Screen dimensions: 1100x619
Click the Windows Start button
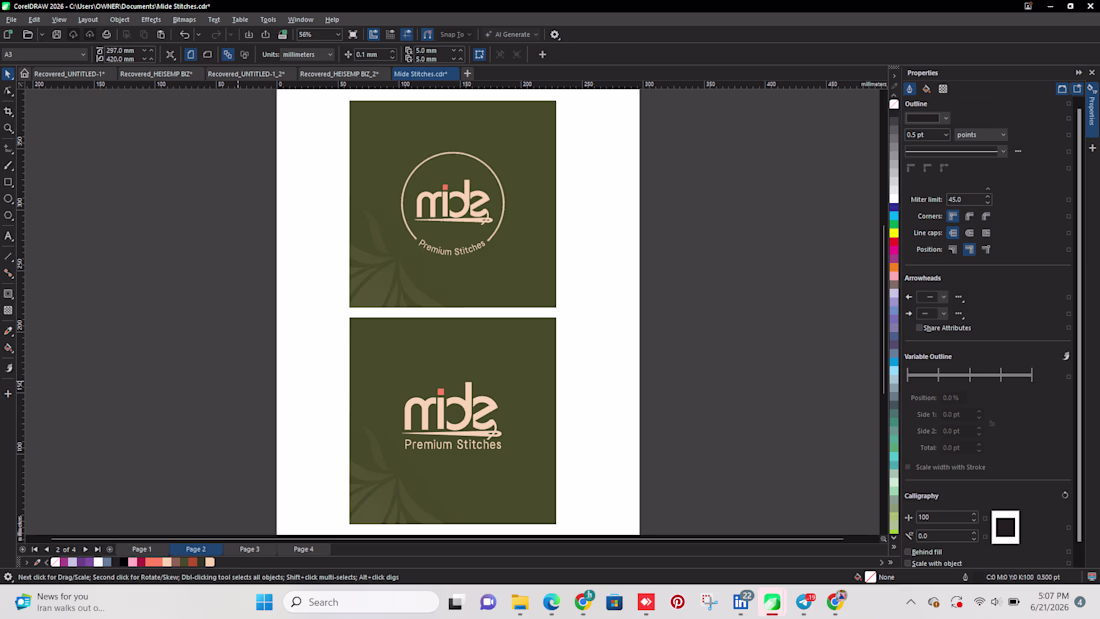click(264, 602)
